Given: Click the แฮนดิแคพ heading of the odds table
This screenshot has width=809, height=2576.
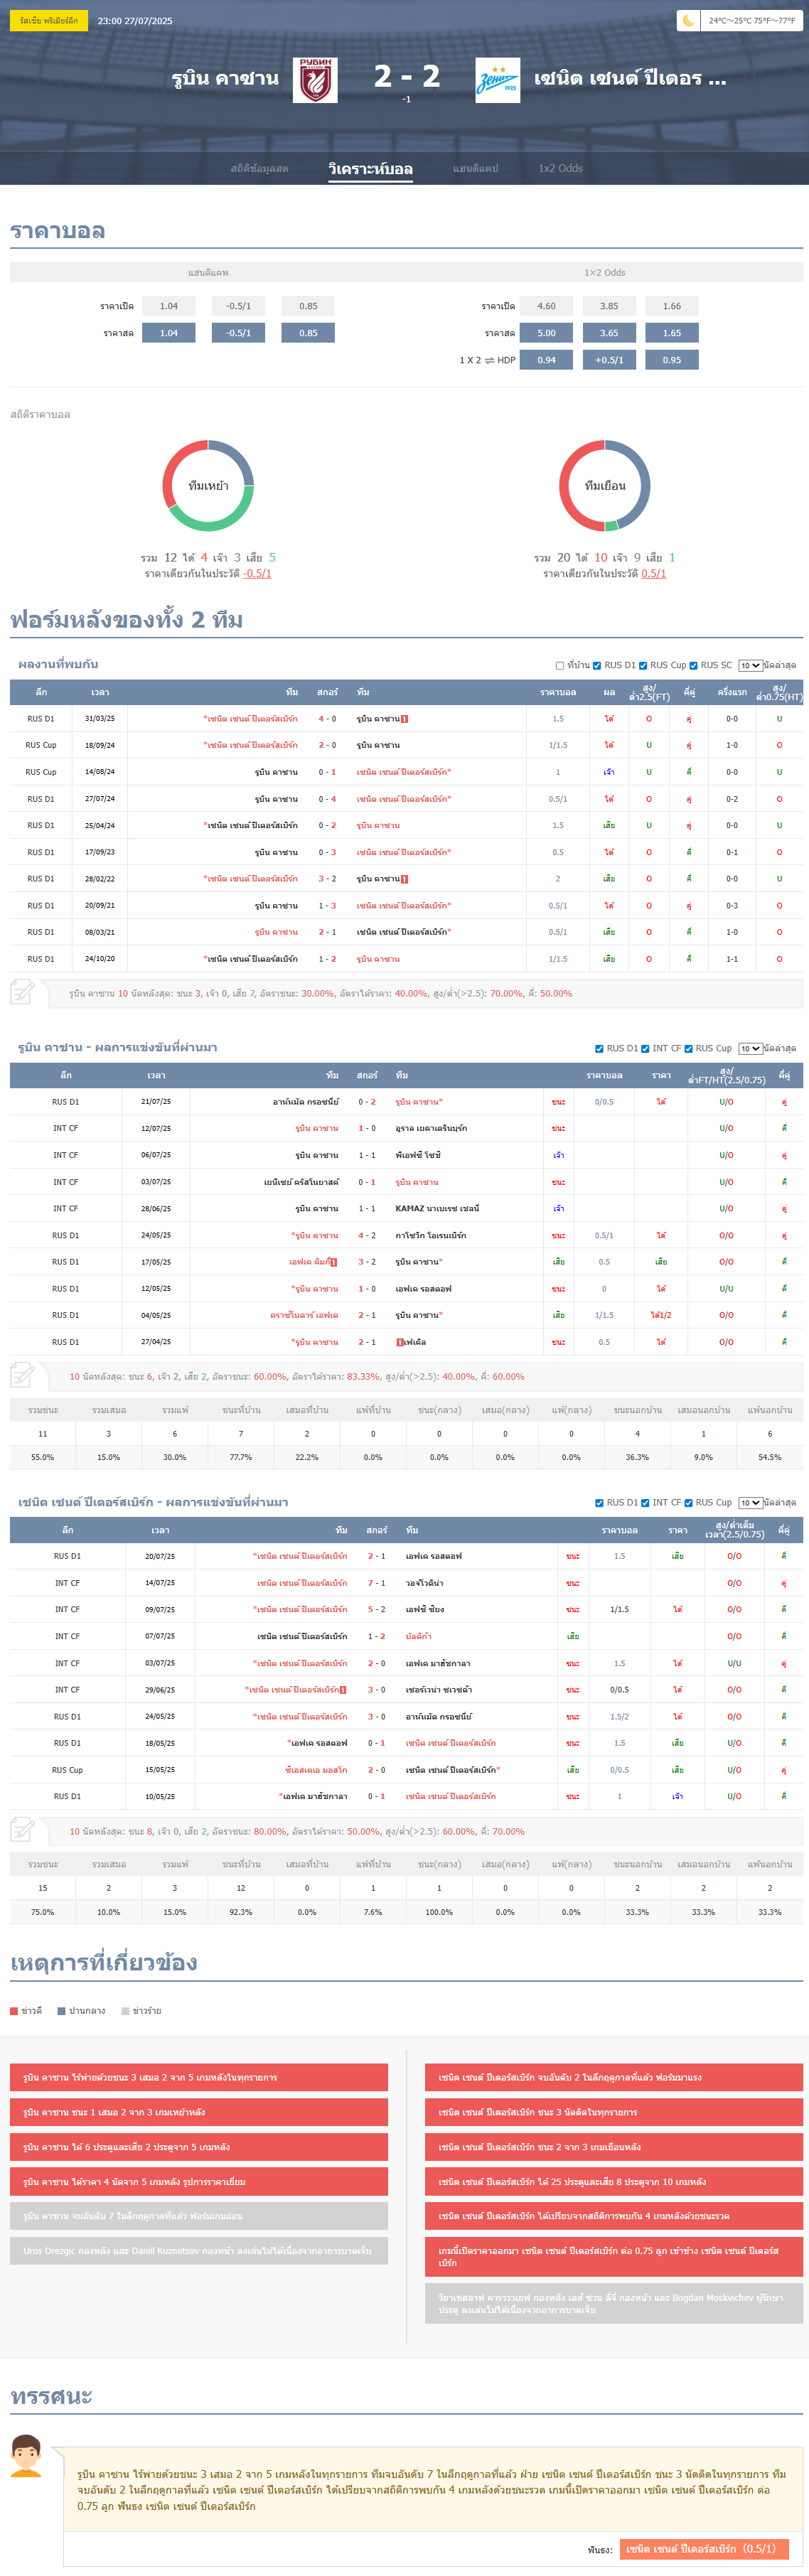Looking at the screenshot, I should (x=208, y=272).
